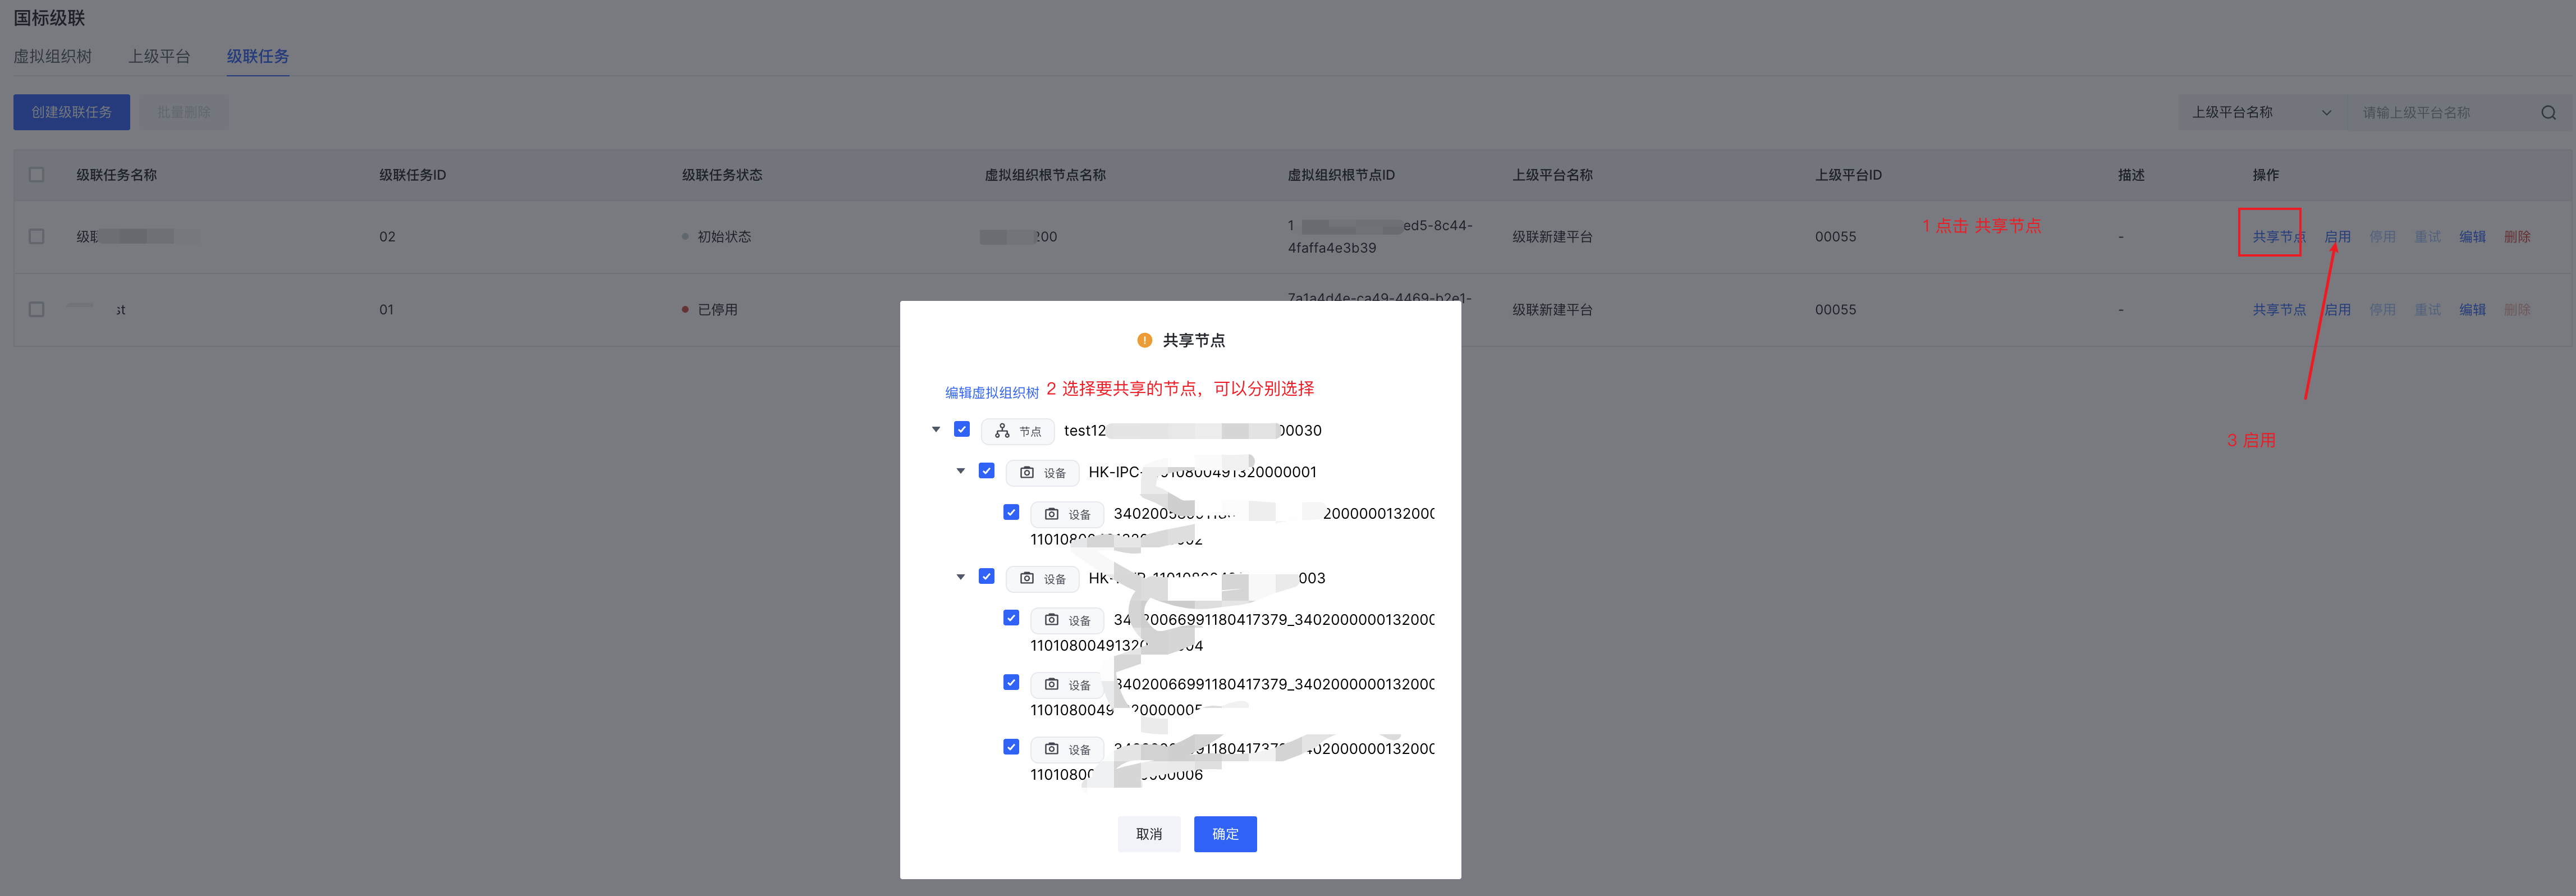The width and height of the screenshot is (2576, 896).
Task: Click the 设备 camera tag for device ending 003
Action: coord(1043,579)
